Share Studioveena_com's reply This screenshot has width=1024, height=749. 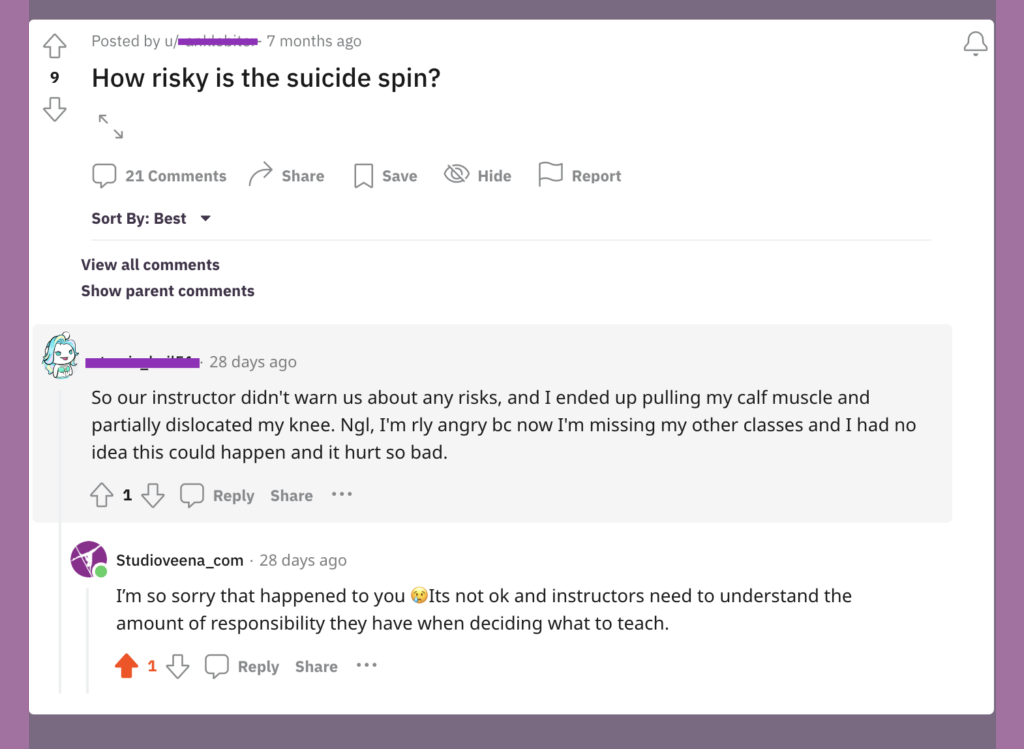tap(316, 667)
